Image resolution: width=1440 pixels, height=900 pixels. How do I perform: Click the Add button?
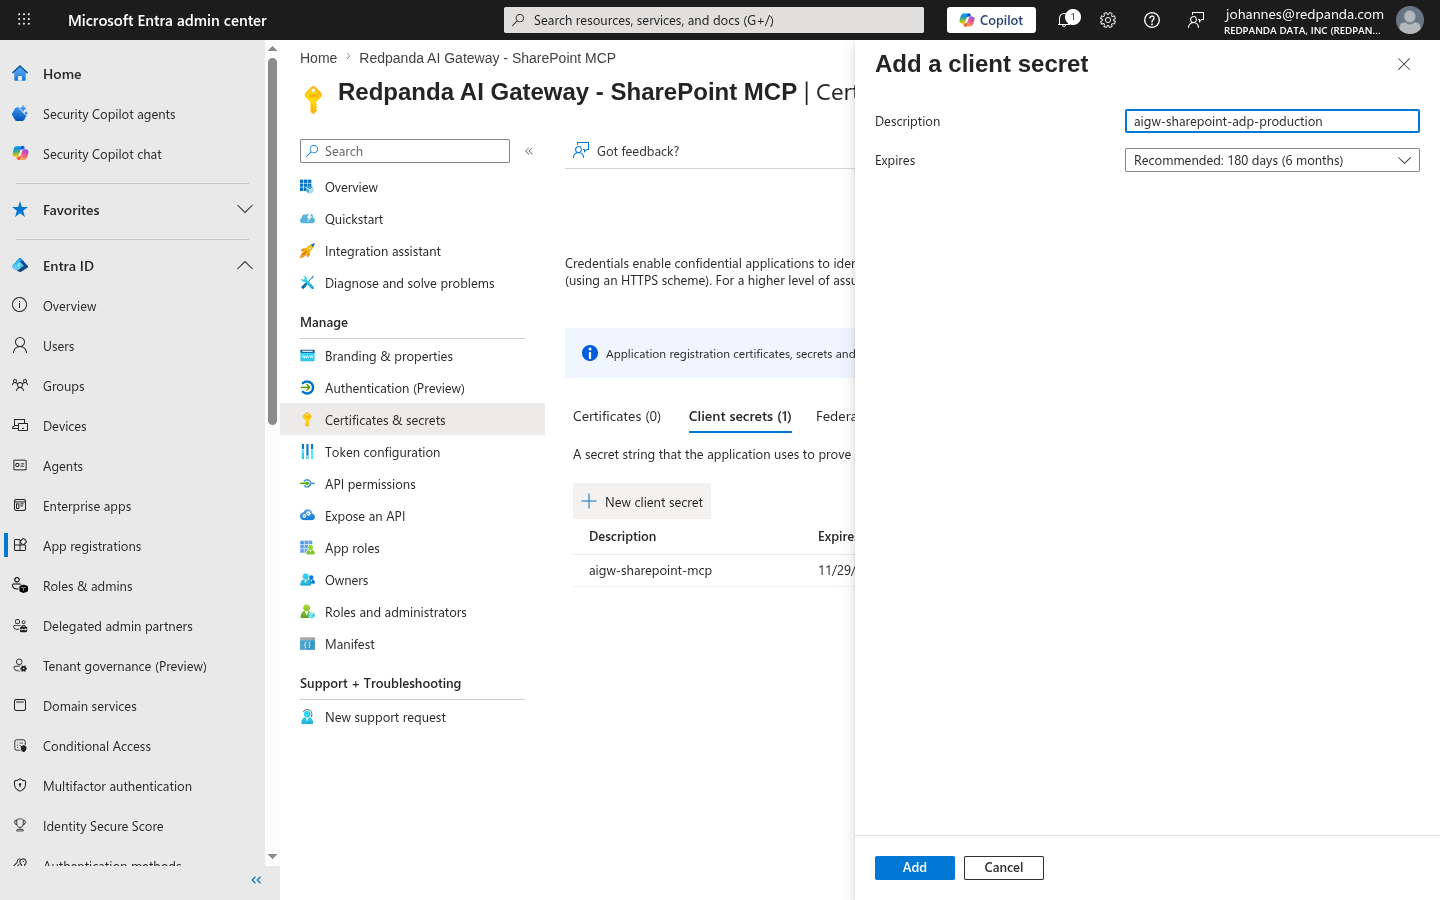[915, 868]
